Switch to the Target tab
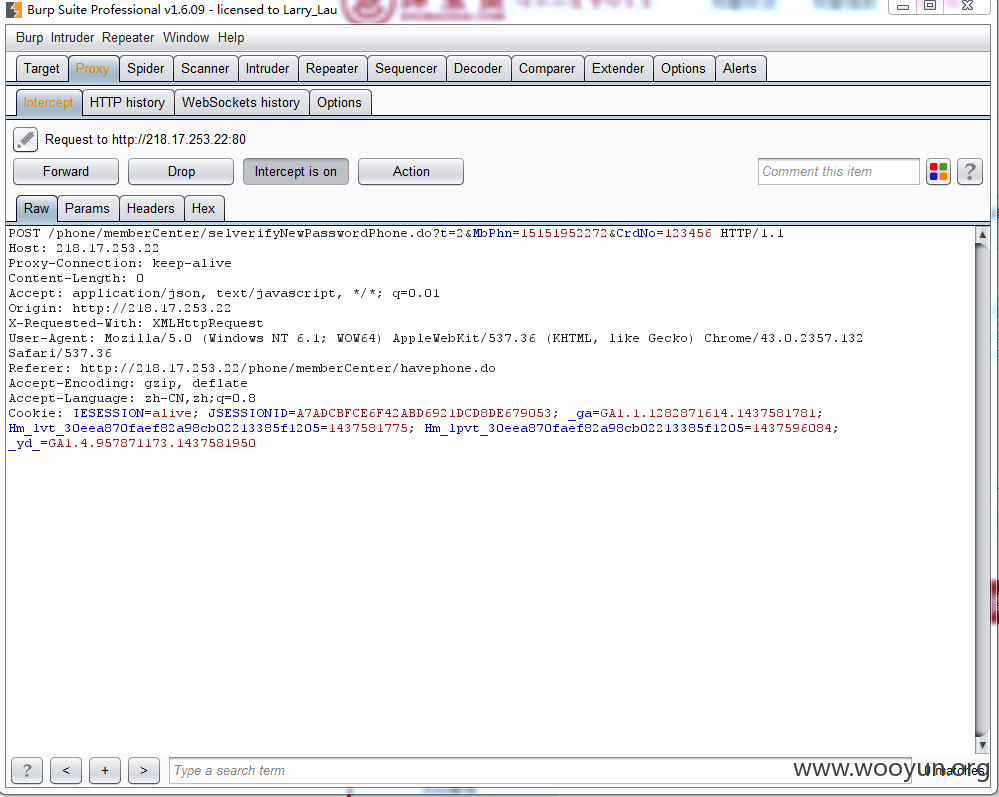This screenshot has height=797, width=999. (41, 69)
